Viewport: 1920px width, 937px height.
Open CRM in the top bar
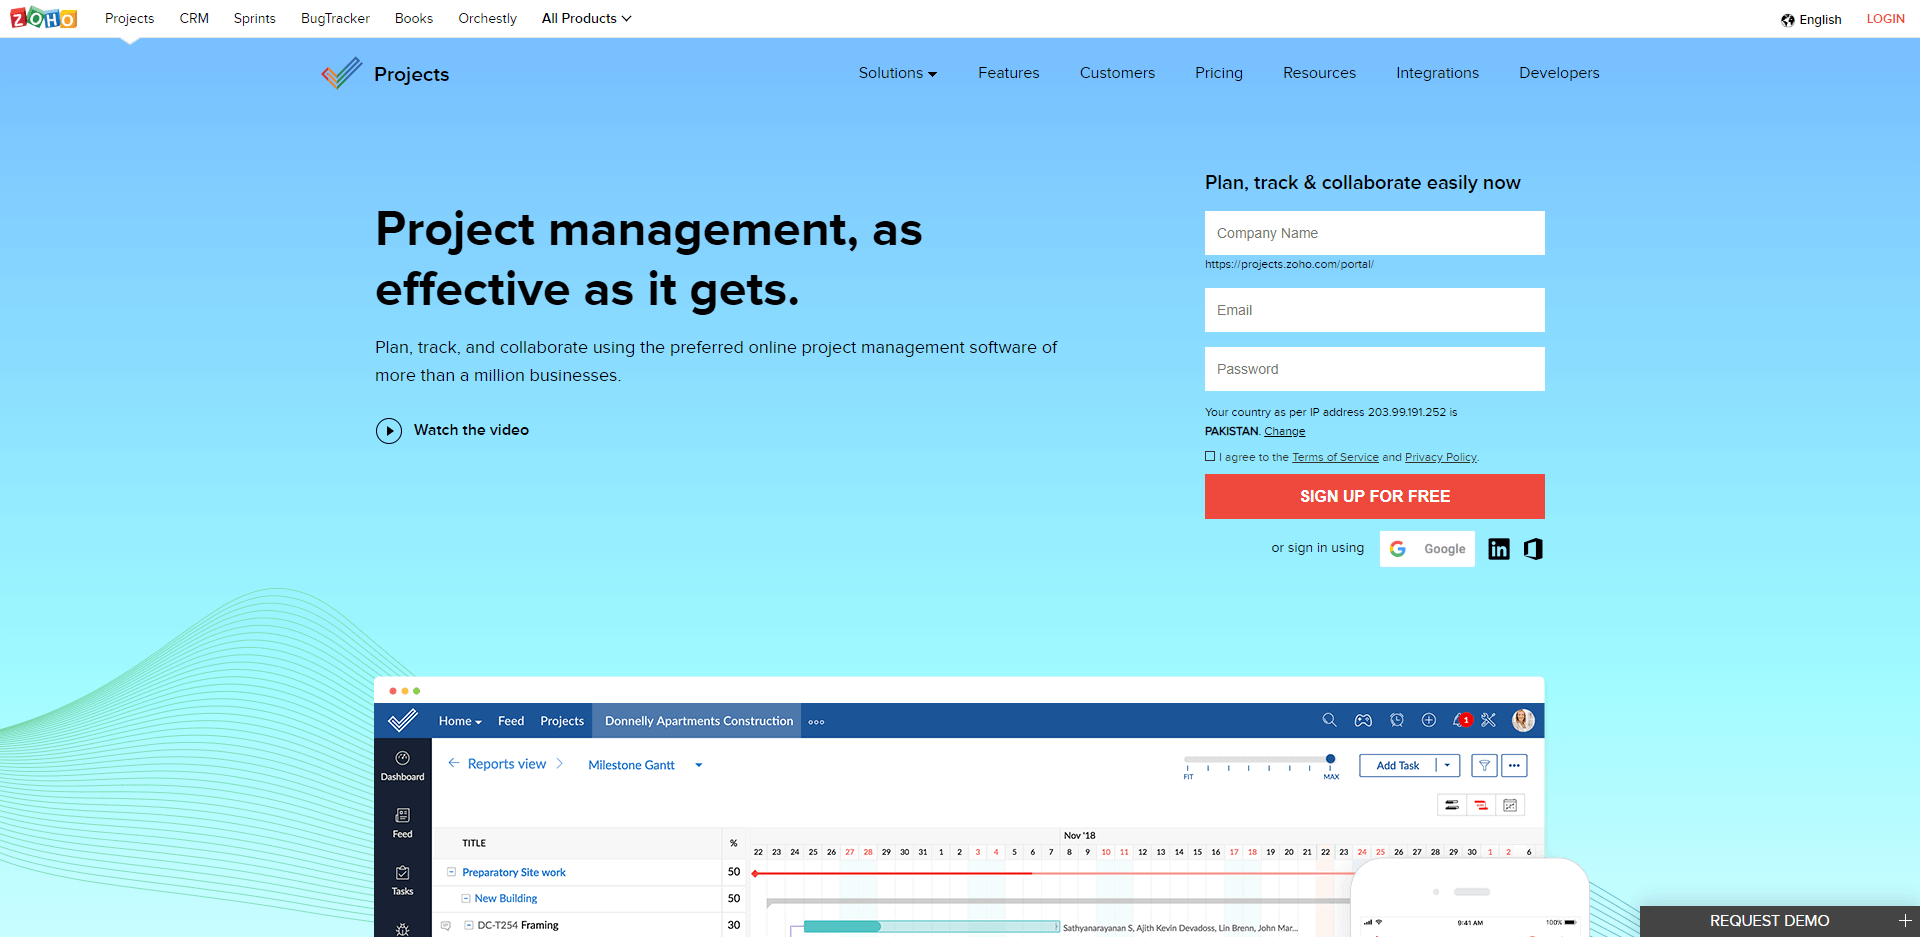[x=194, y=18]
